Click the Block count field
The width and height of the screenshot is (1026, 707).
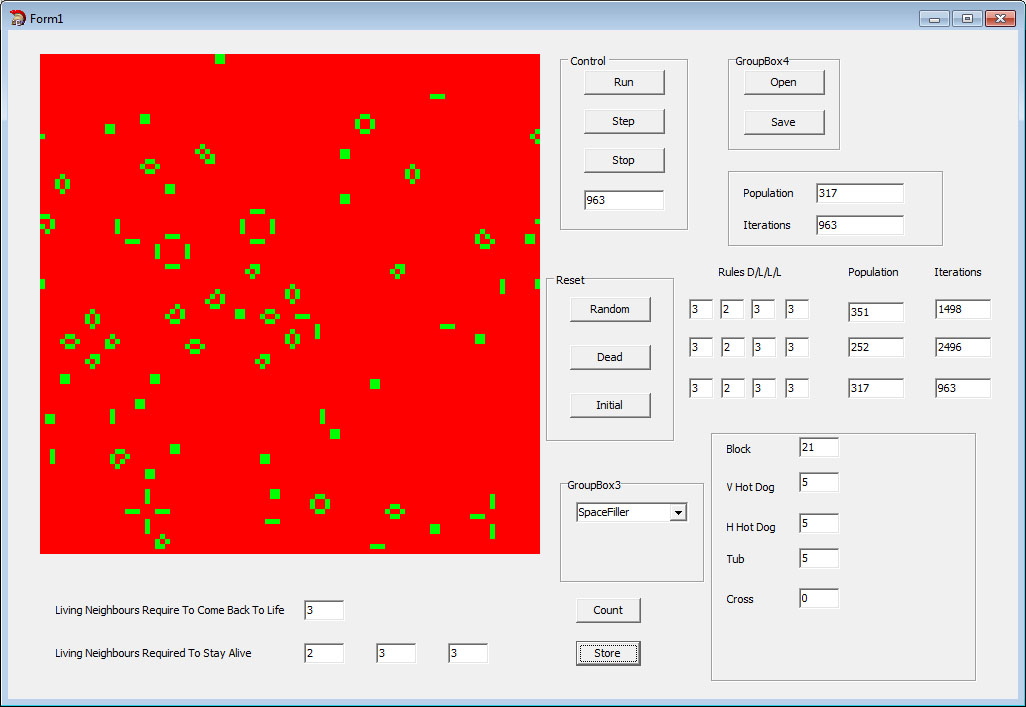tap(819, 447)
